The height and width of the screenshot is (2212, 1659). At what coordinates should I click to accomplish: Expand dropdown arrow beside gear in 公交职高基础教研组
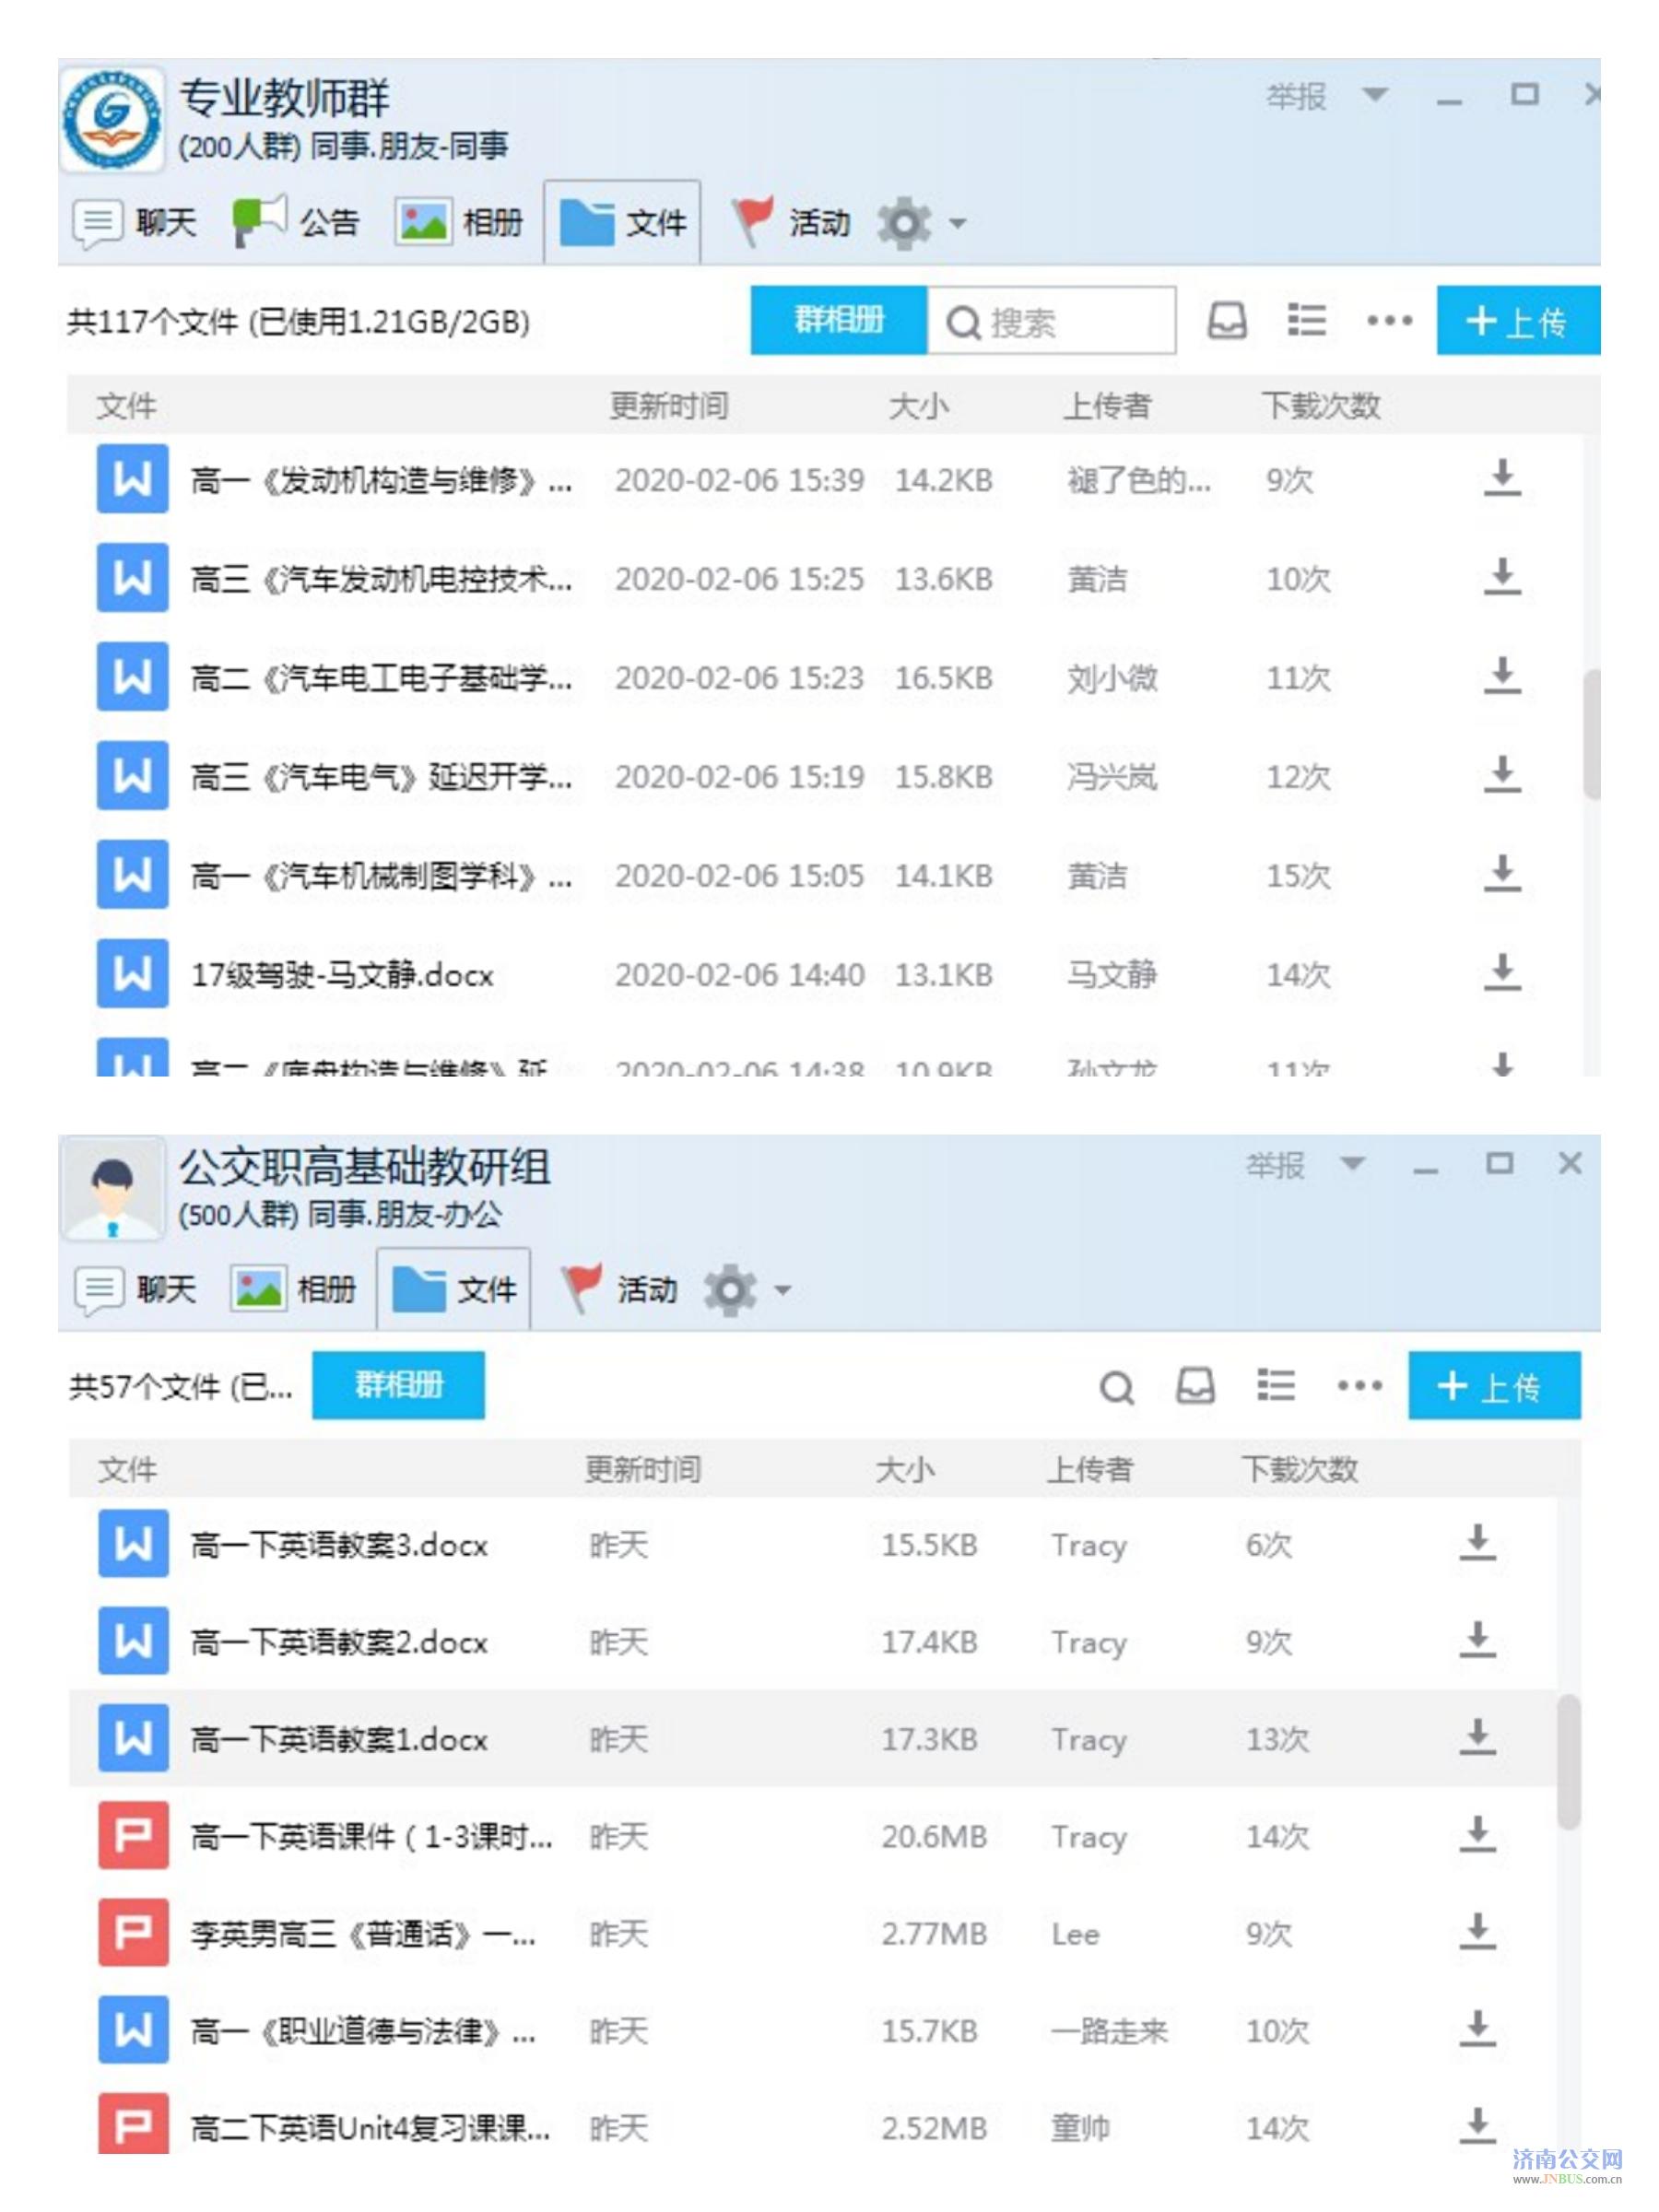(783, 1290)
